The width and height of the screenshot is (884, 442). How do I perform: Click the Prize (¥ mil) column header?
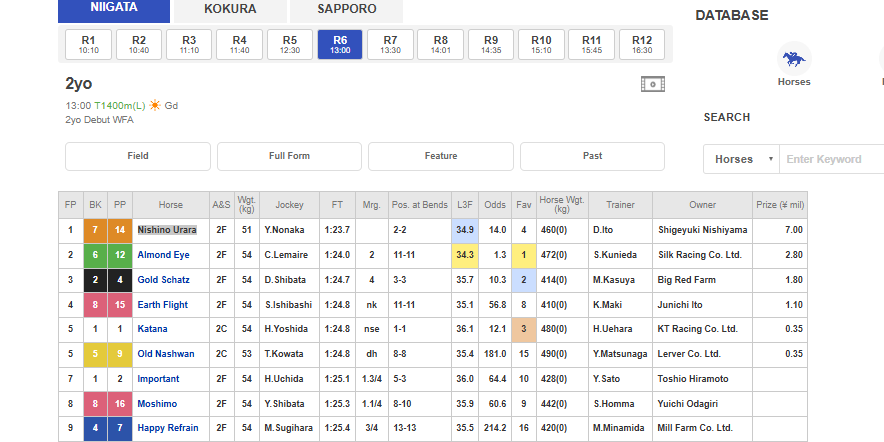(780, 205)
